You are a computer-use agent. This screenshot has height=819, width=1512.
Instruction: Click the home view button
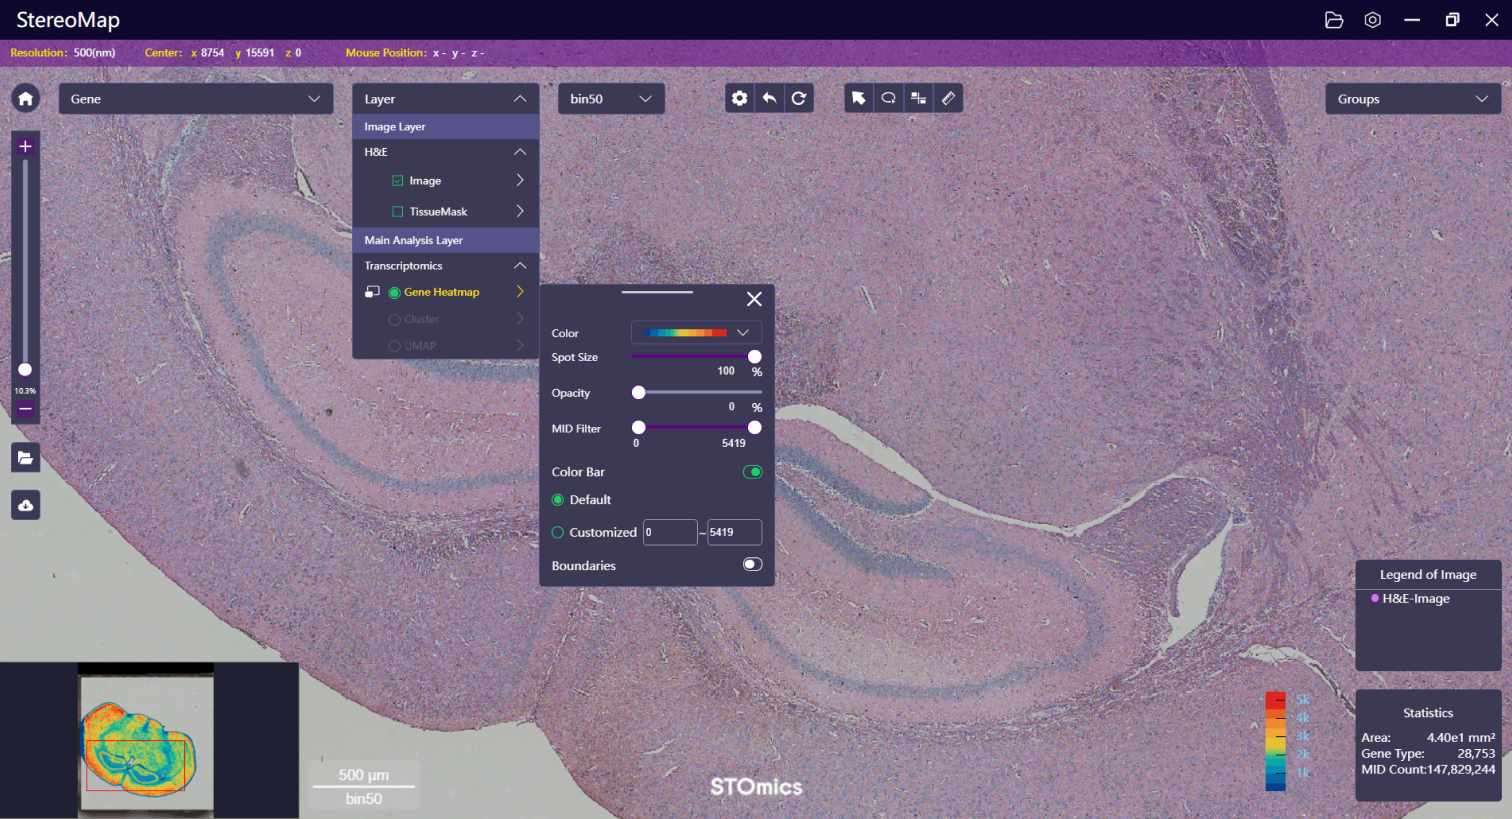click(x=26, y=98)
